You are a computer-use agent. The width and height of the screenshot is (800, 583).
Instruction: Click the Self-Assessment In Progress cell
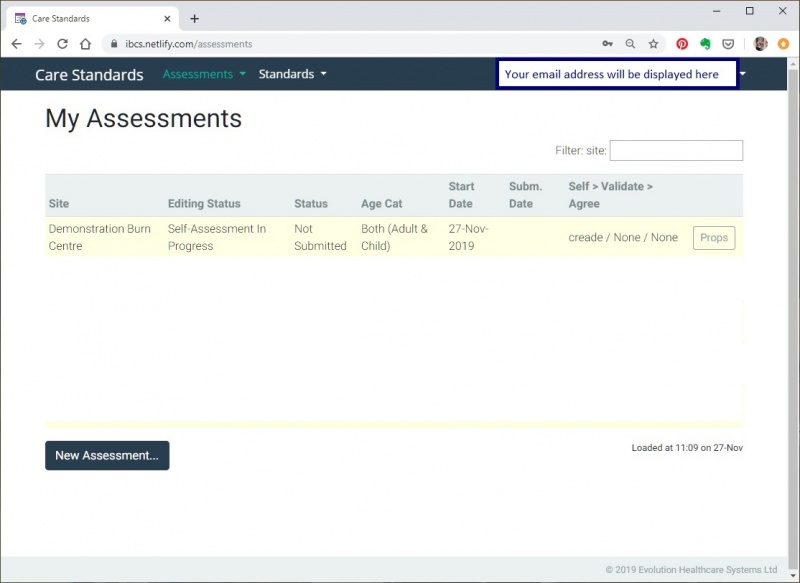217,237
